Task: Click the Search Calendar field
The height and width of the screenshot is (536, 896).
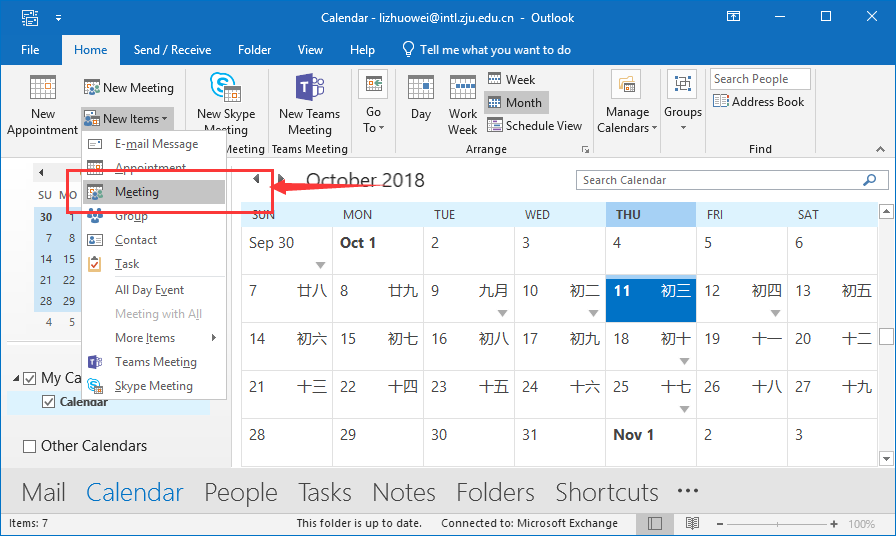Action: 720,180
